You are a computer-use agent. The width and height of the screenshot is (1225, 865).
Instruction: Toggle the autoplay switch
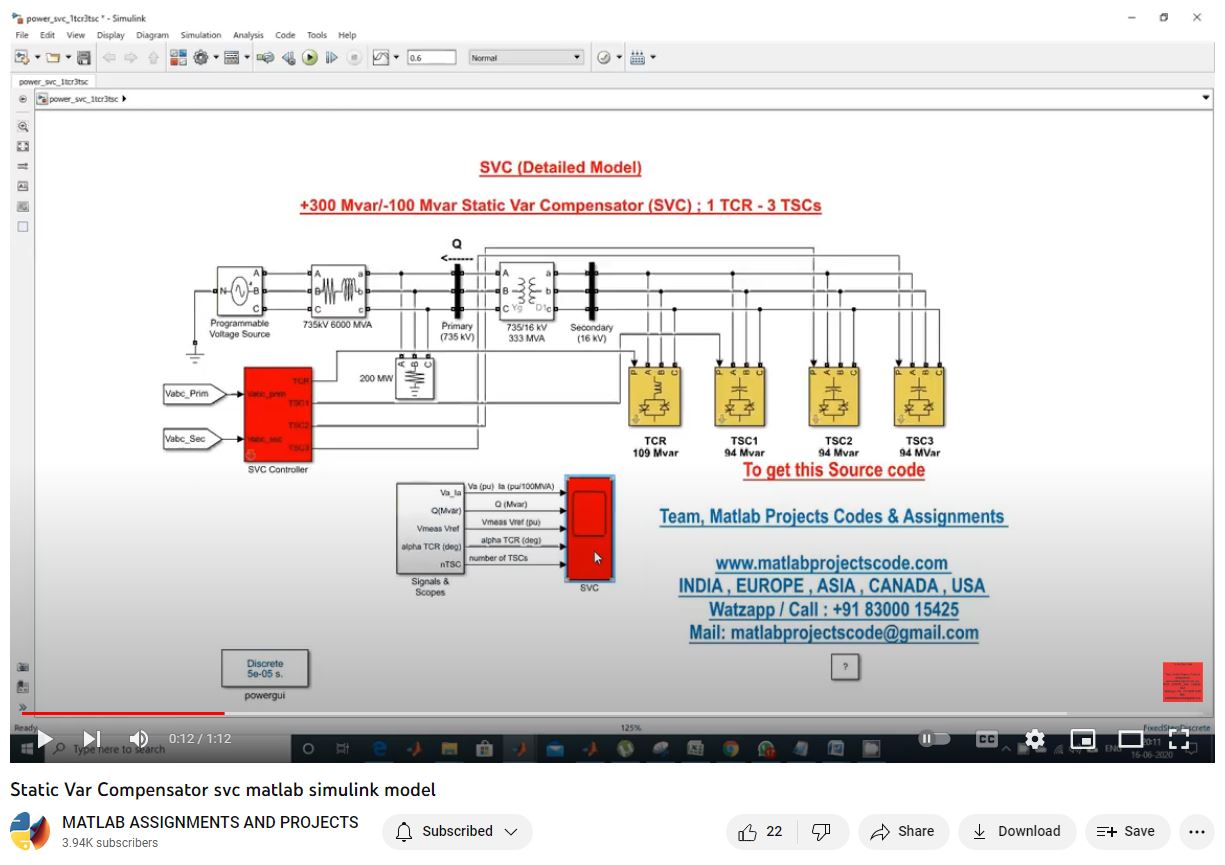point(934,739)
